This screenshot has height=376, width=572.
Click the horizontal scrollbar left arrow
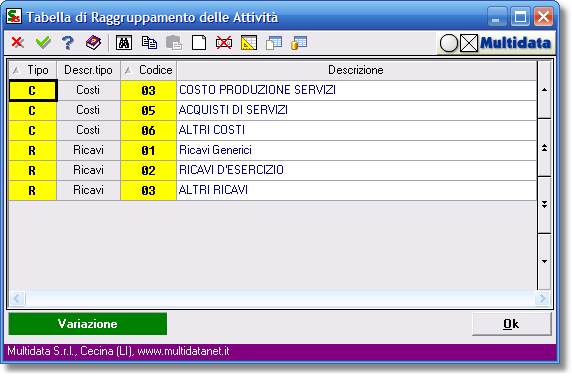[x=17, y=299]
